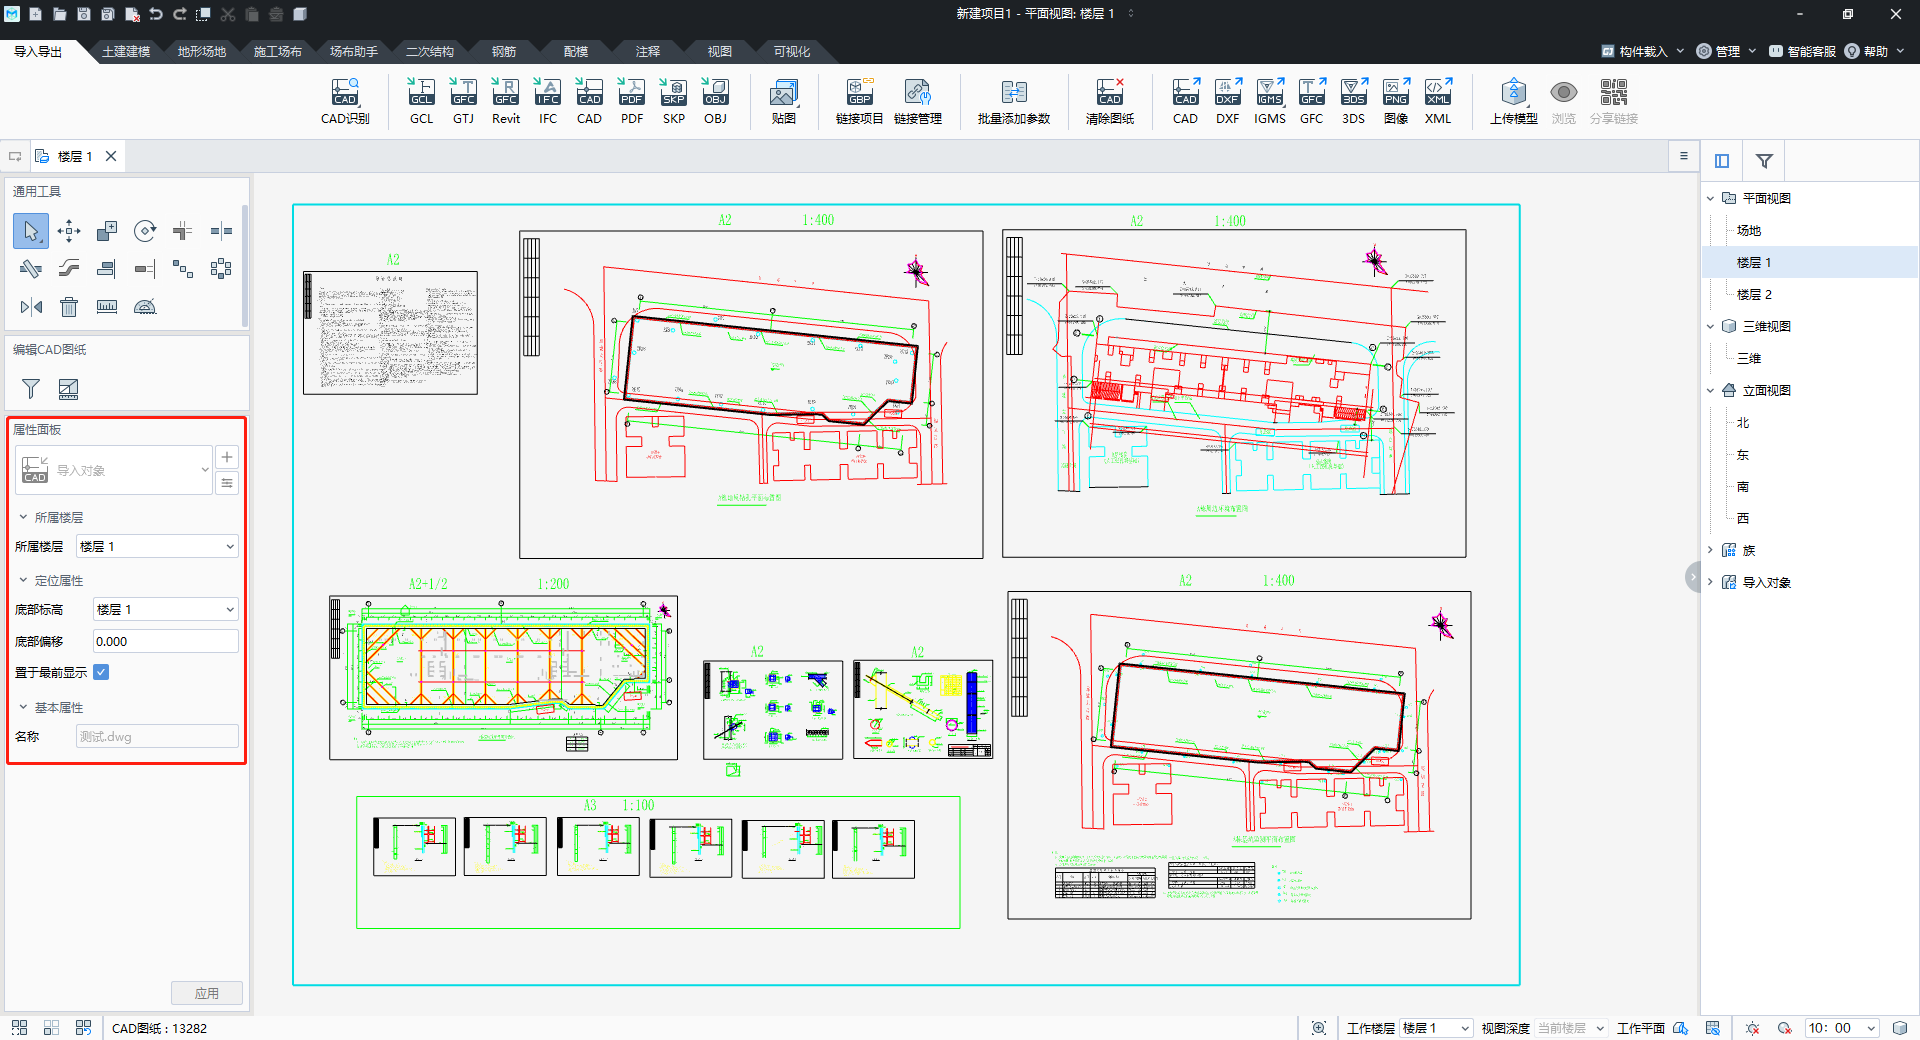This screenshot has height=1040, width=1920.
Task: Click 批量添加参数 in the ribbon
Action: pyautogui.click(x=1014, y=101)
